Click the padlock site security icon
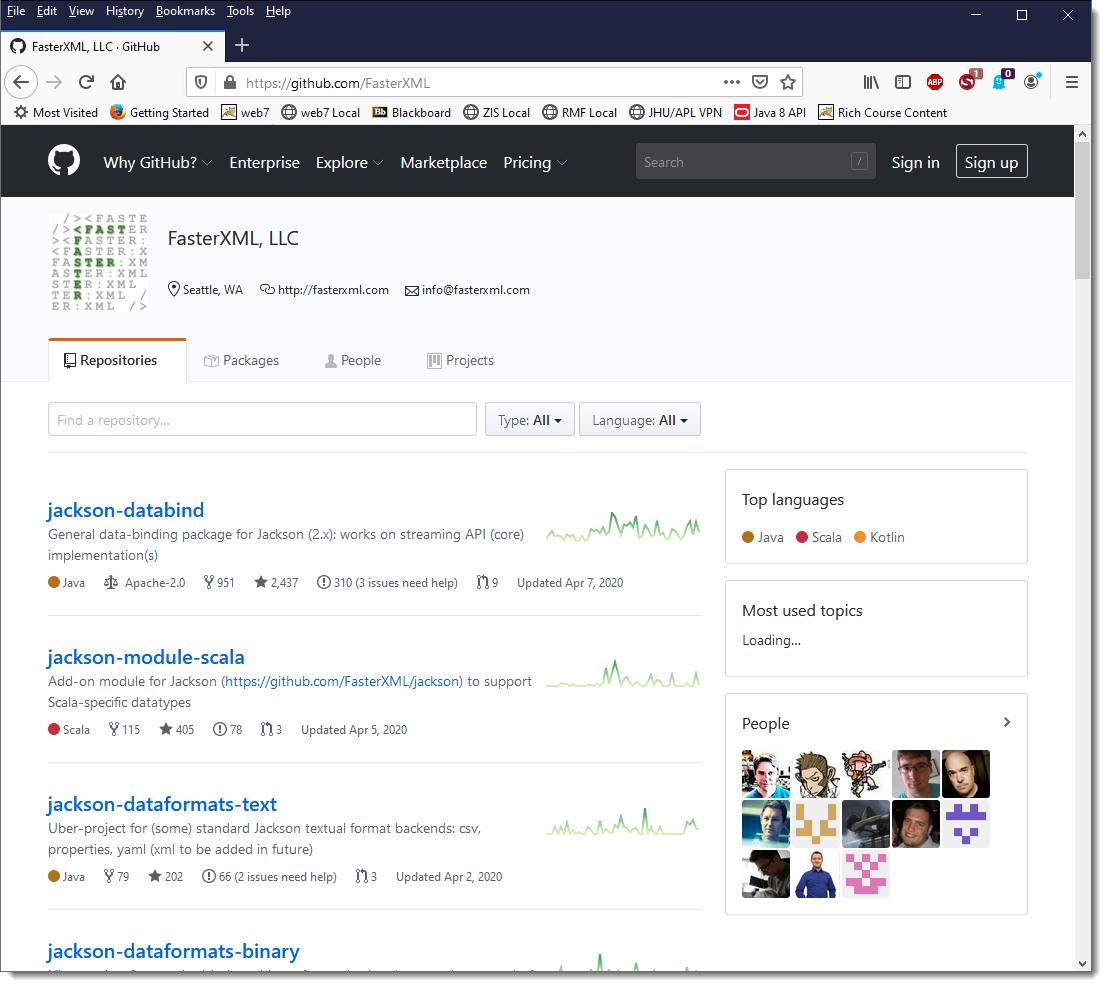Screen dimensions: 1107x987 (x=230, y=83)
